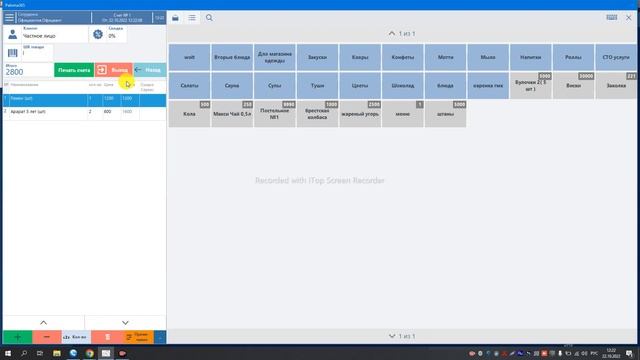Switch to list view icon
The width and height of the screenshot is (640, 360).
click(192, 18)
